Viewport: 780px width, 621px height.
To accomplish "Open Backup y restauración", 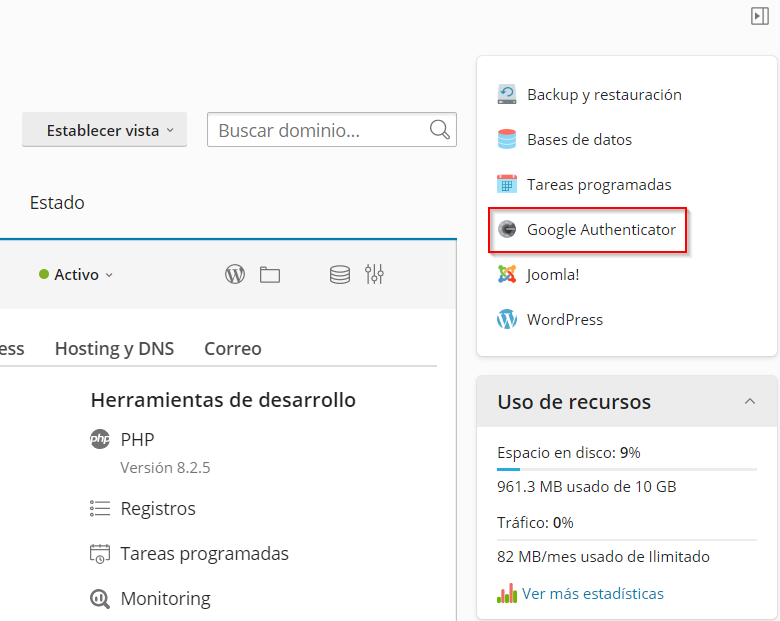I will point(604,95).
